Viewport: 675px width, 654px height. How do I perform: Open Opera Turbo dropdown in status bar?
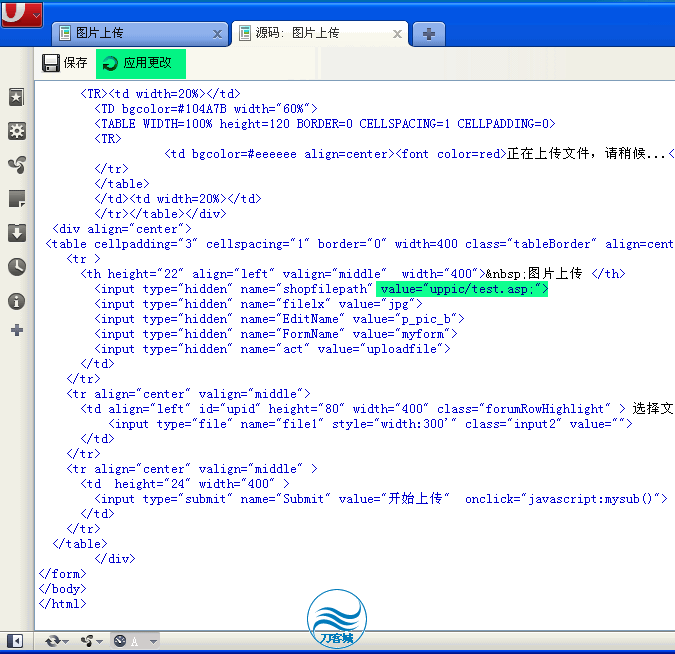click(135, 641)
